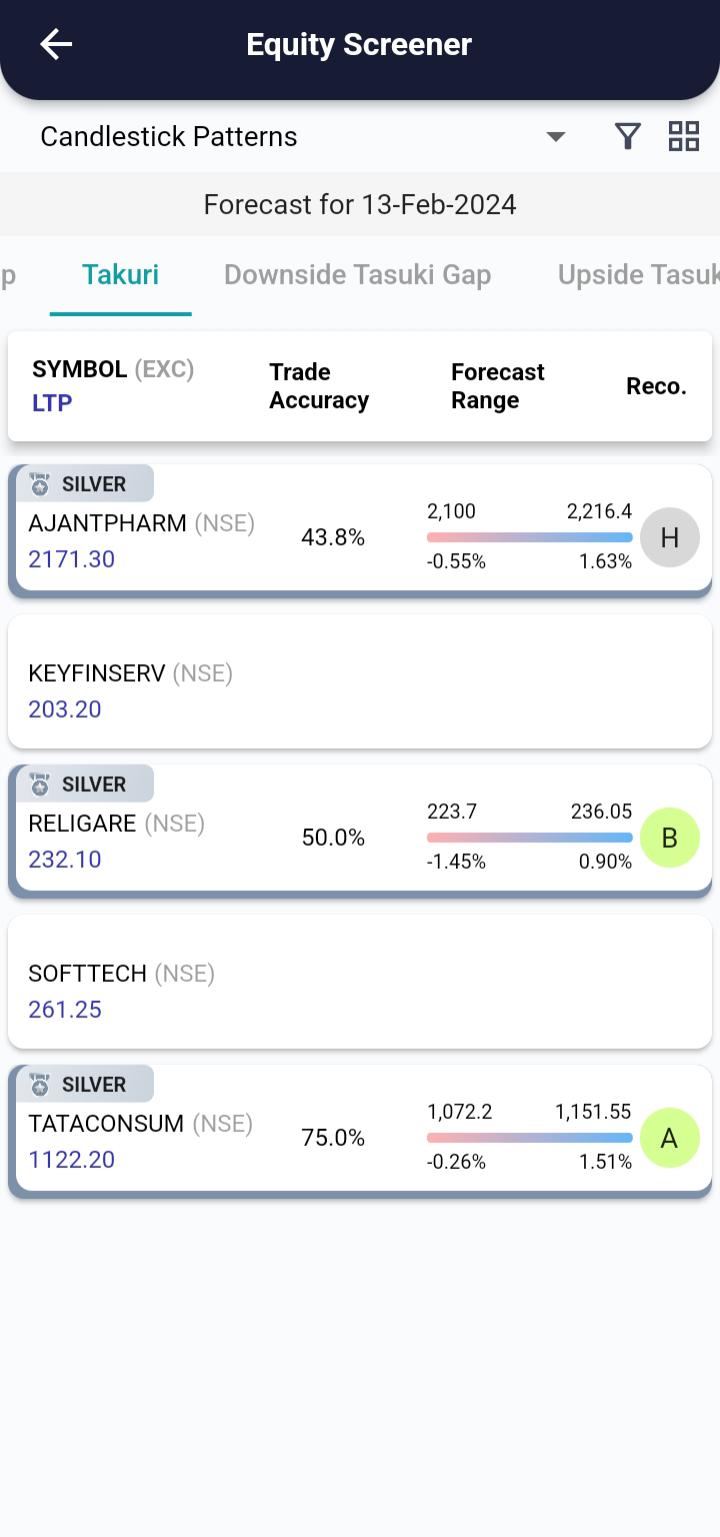Image resolution: width=720 pixels, height=1537 pixels.
Task: Expand the Candlestick Patterns dropdown arrow
Action: coord(556,136)
